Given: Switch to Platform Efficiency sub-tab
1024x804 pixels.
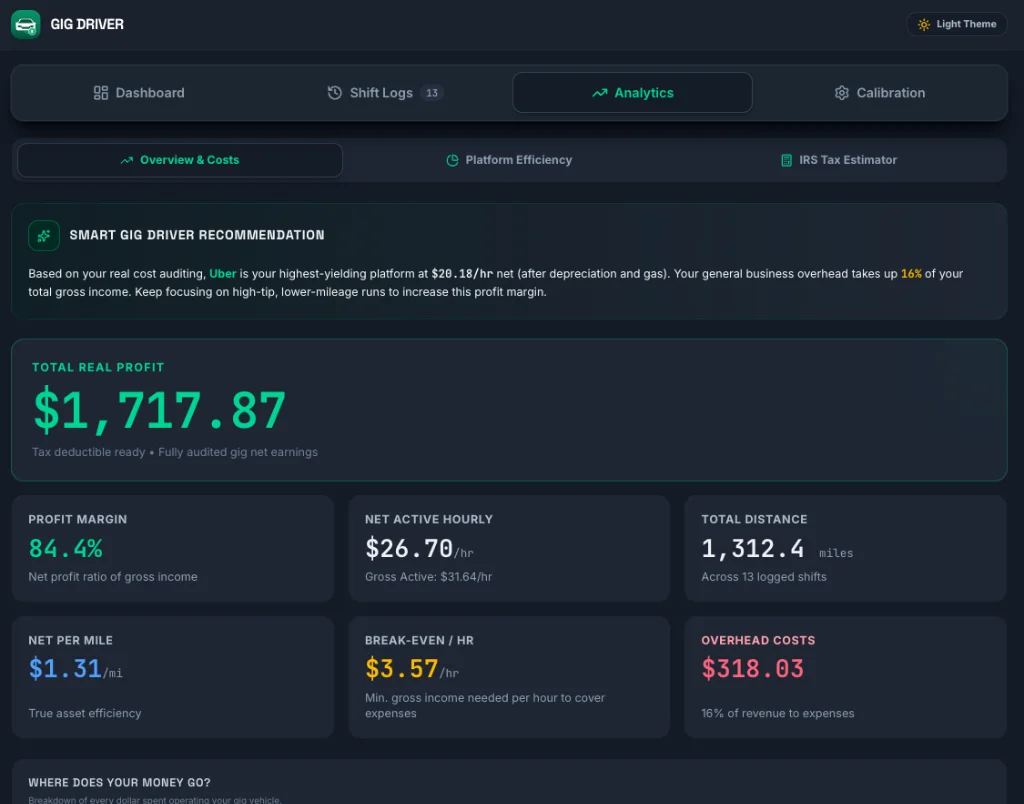Looking at the screenshot, I should (509, 160).
